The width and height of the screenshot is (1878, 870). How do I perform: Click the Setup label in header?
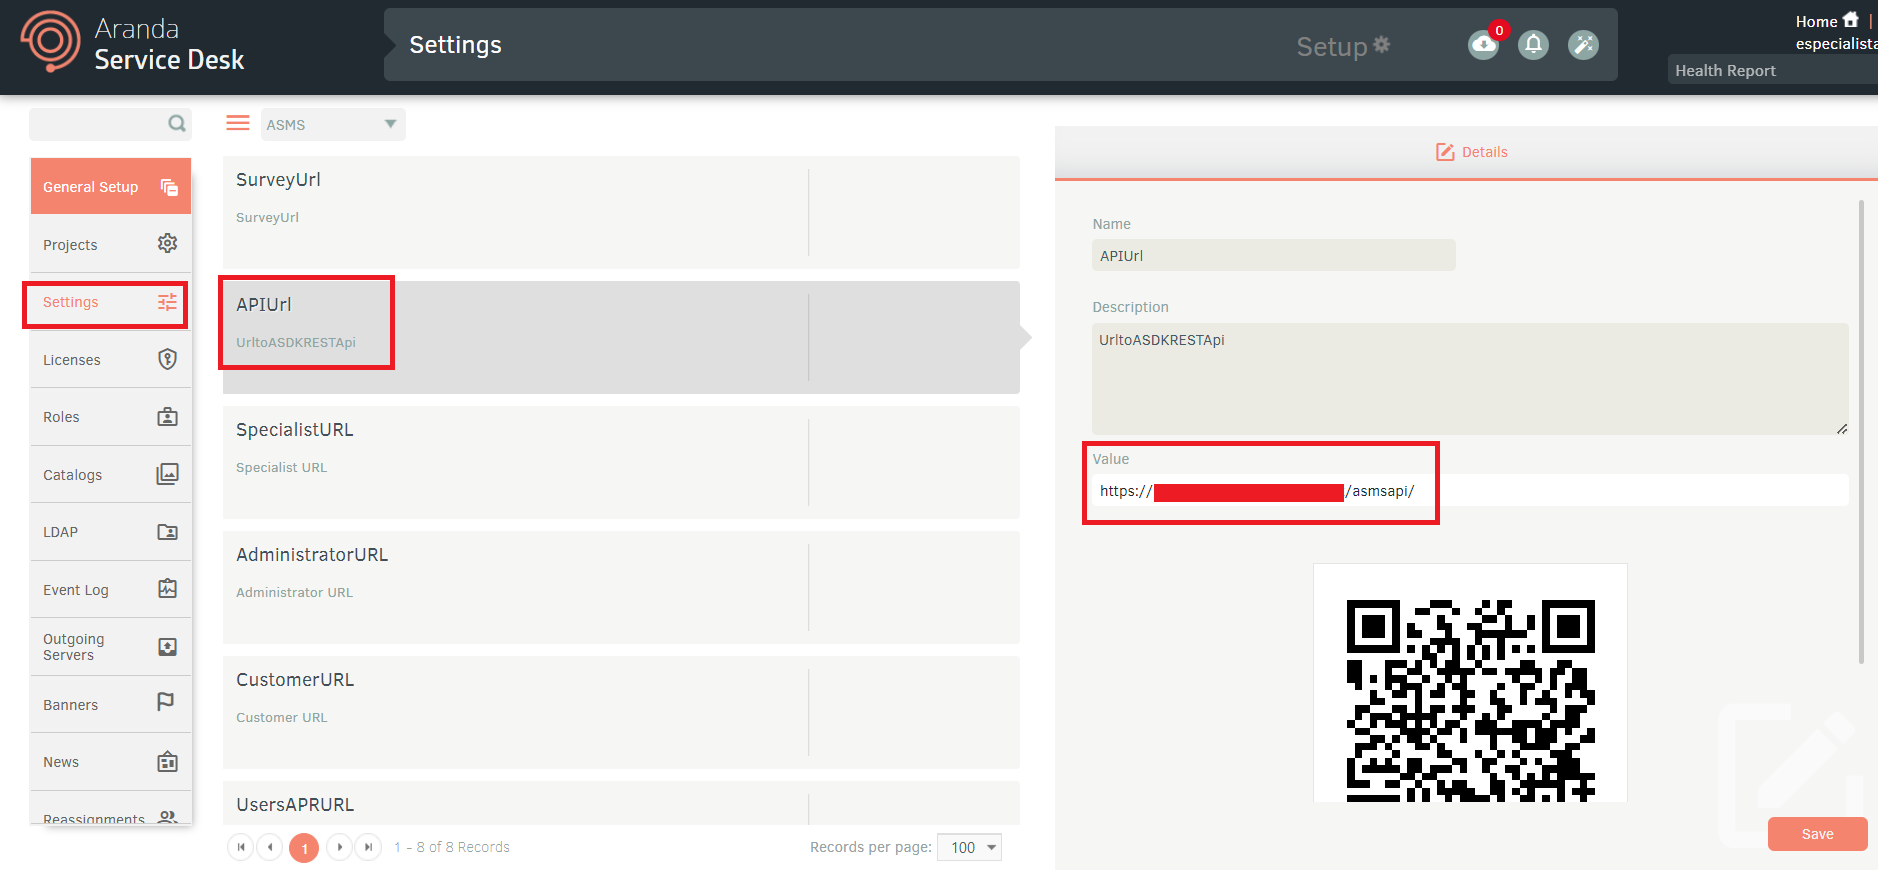tap(1331, 46)
